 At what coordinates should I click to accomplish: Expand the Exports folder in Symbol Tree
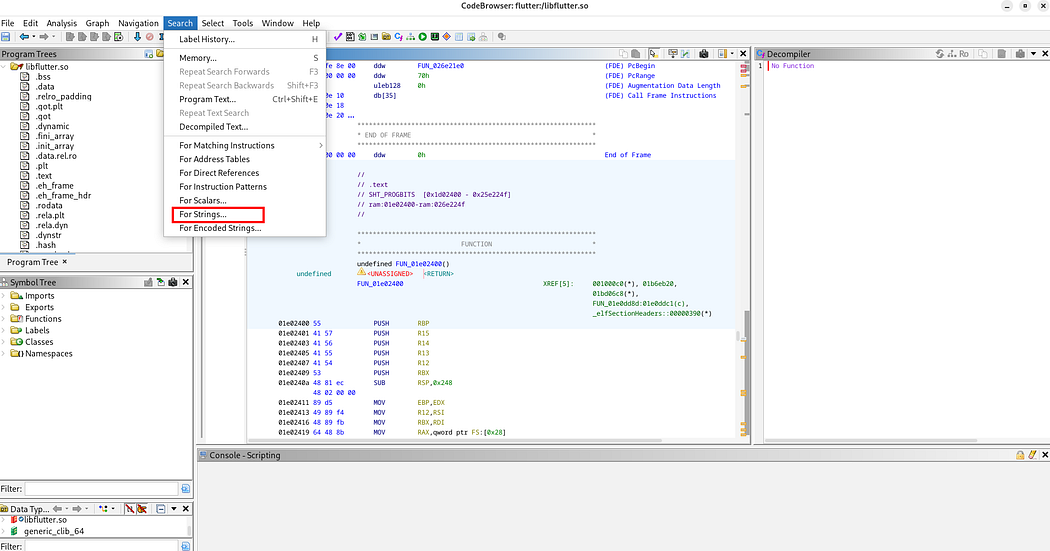4,307
